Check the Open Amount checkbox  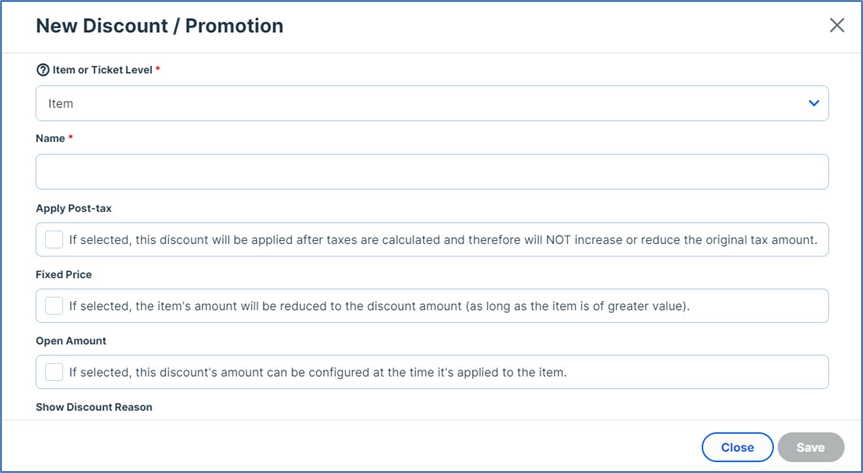(54, 372)
